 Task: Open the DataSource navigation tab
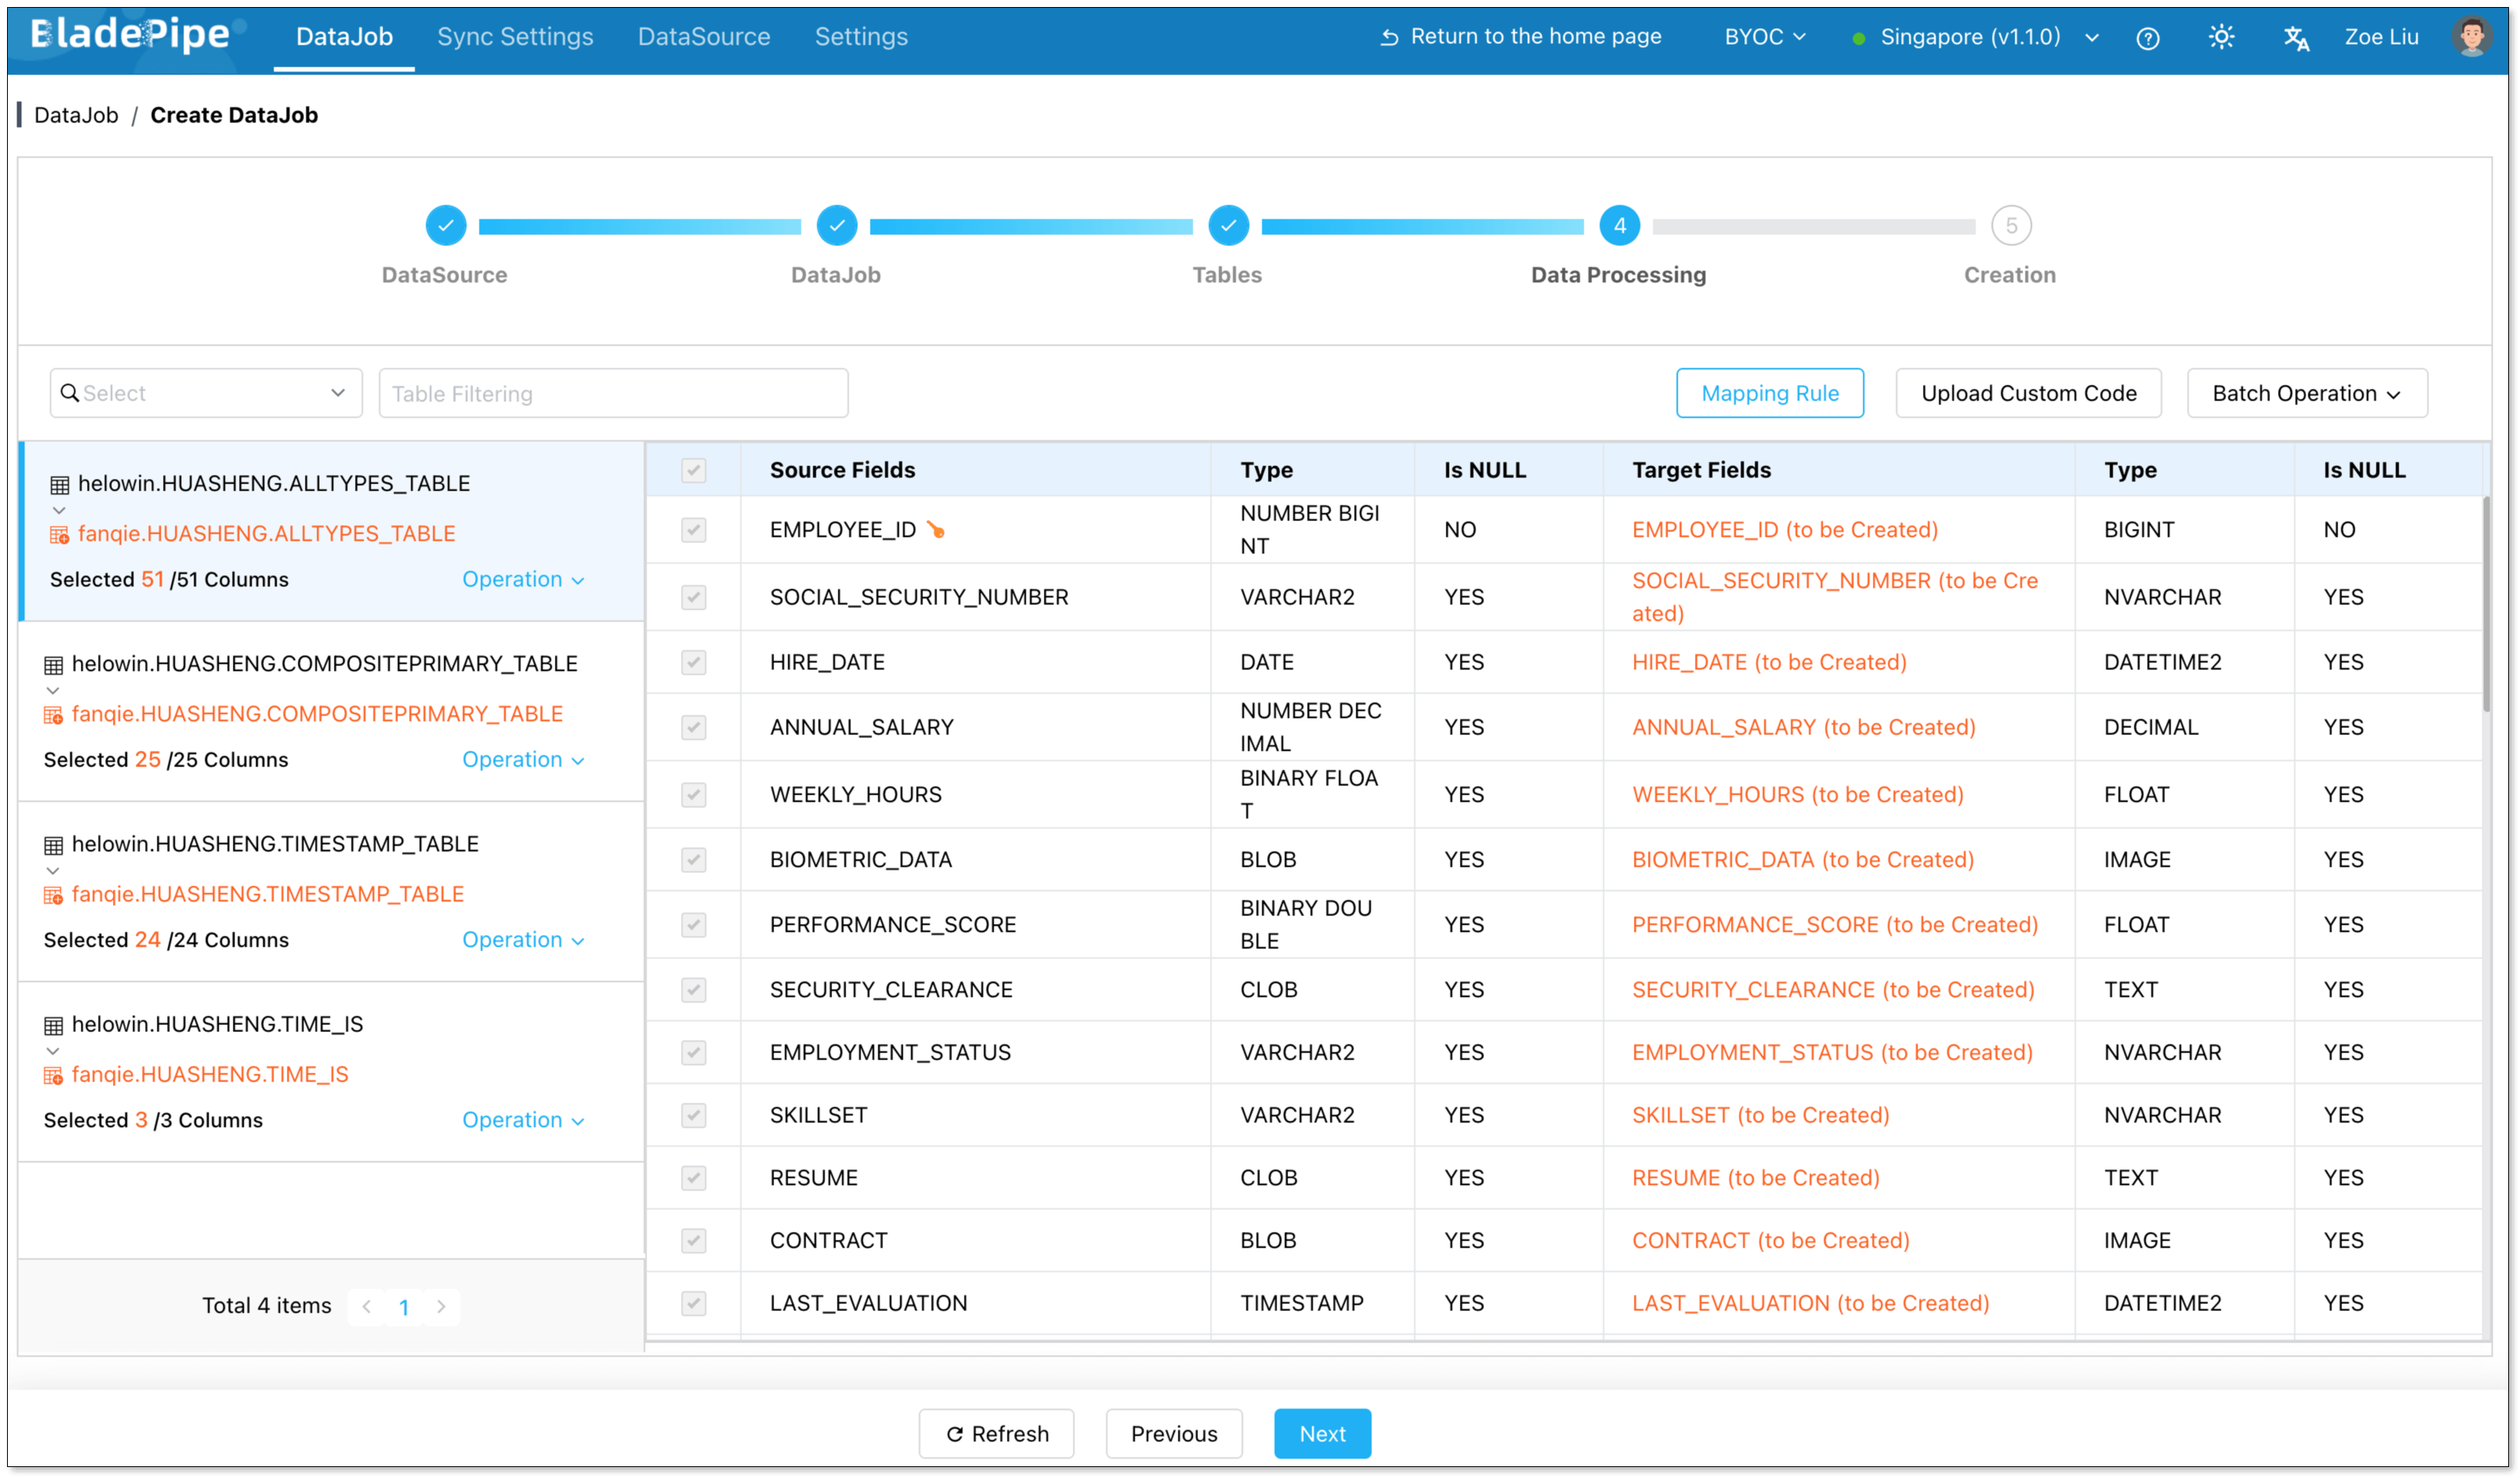(703, 37)
